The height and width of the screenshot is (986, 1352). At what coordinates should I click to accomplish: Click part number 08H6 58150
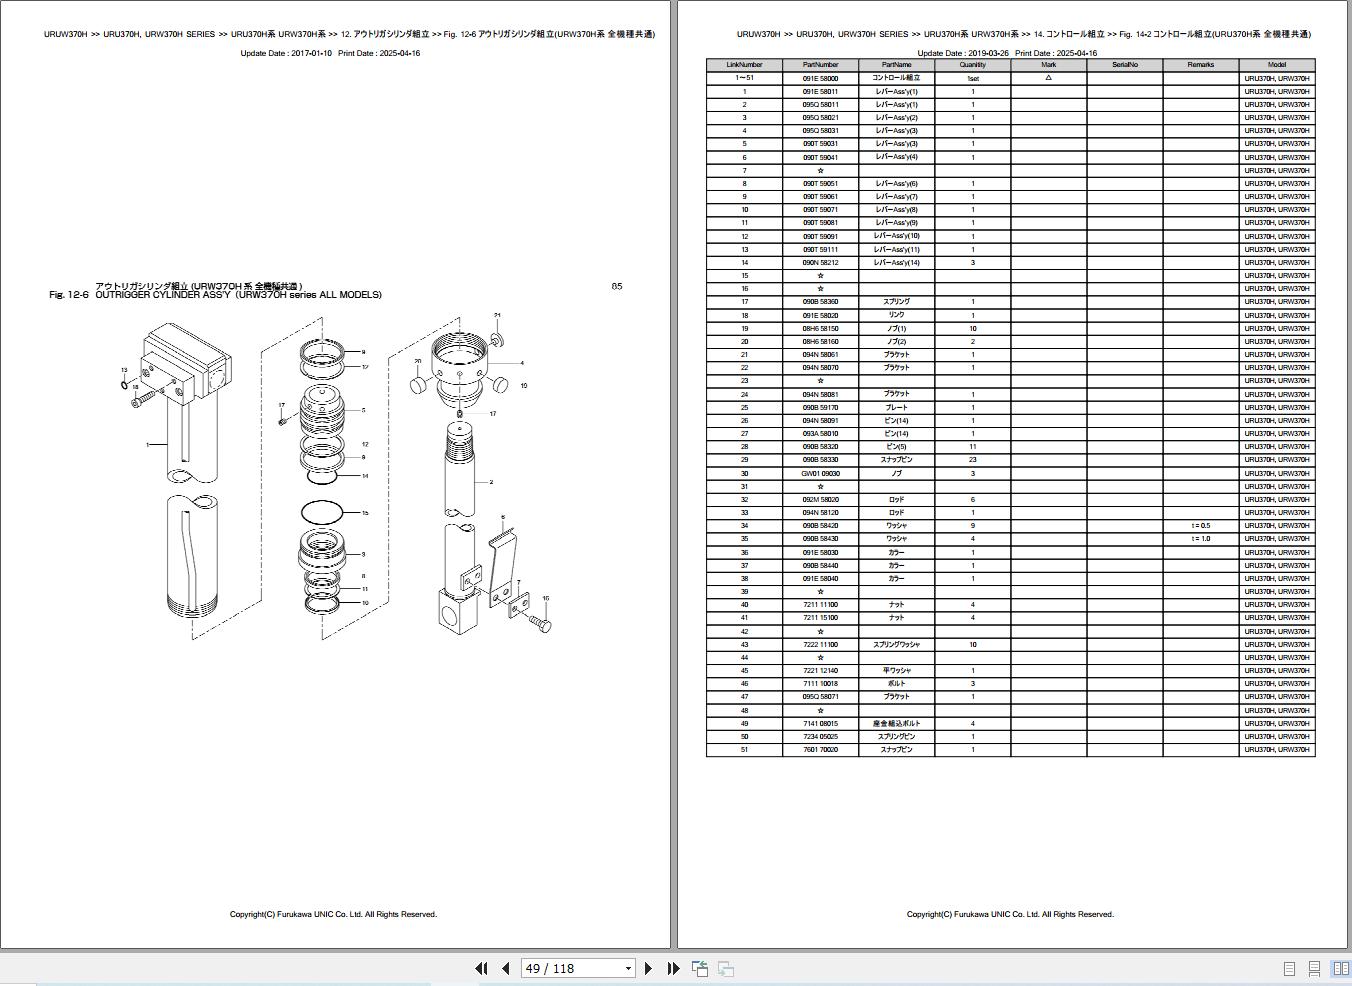click(820, 328)
